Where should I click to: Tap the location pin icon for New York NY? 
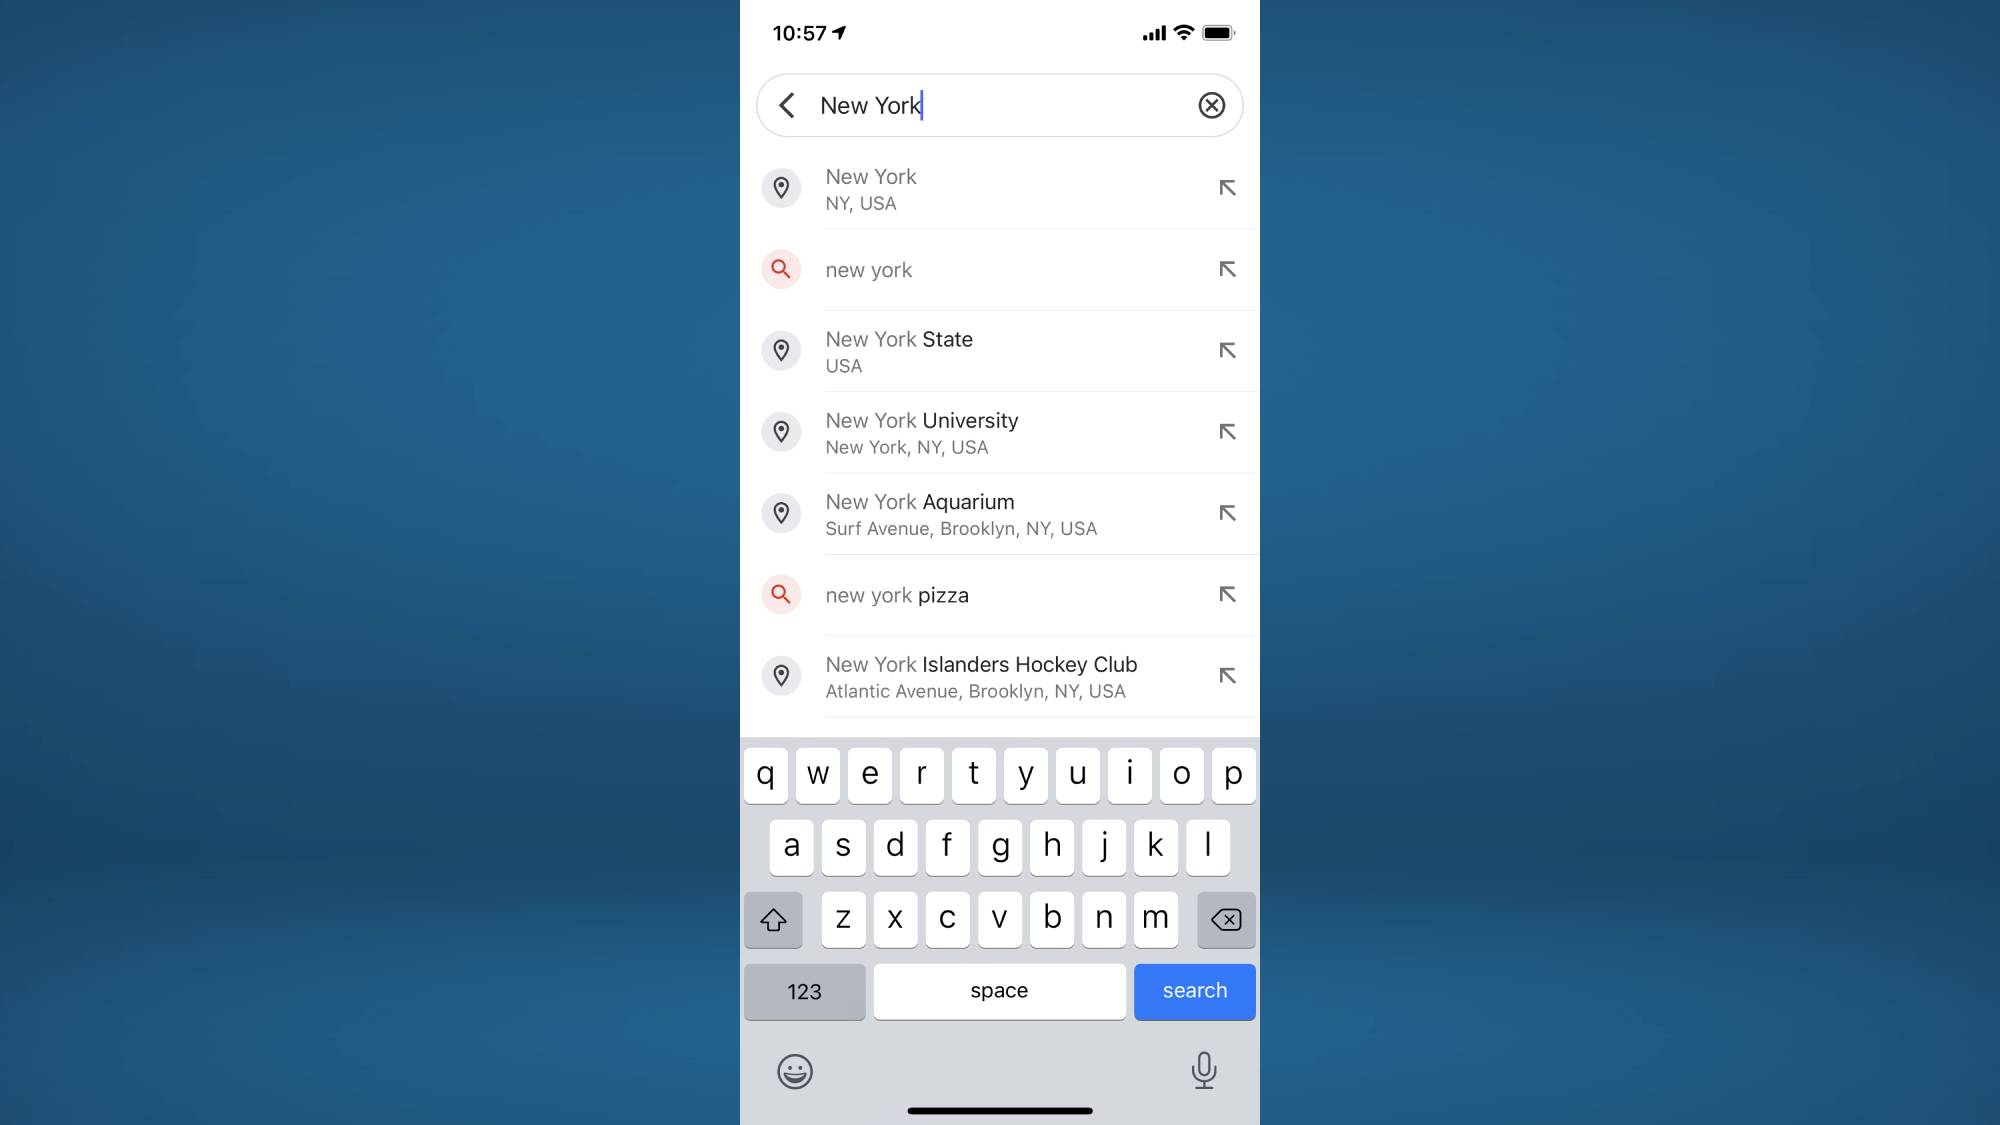coord(780,188)
